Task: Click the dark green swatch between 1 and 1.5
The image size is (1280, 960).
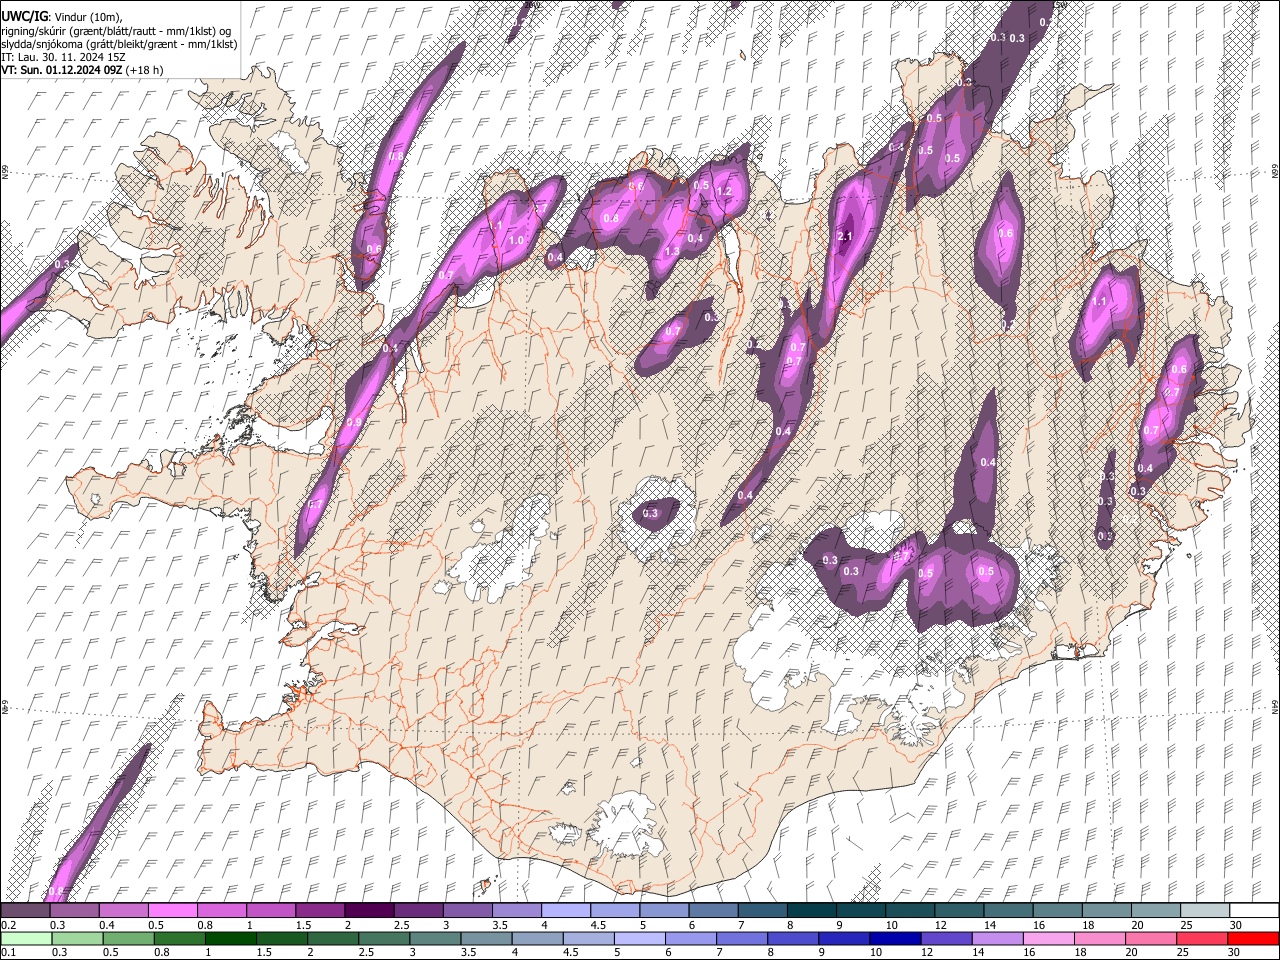Action: point(231,938)
